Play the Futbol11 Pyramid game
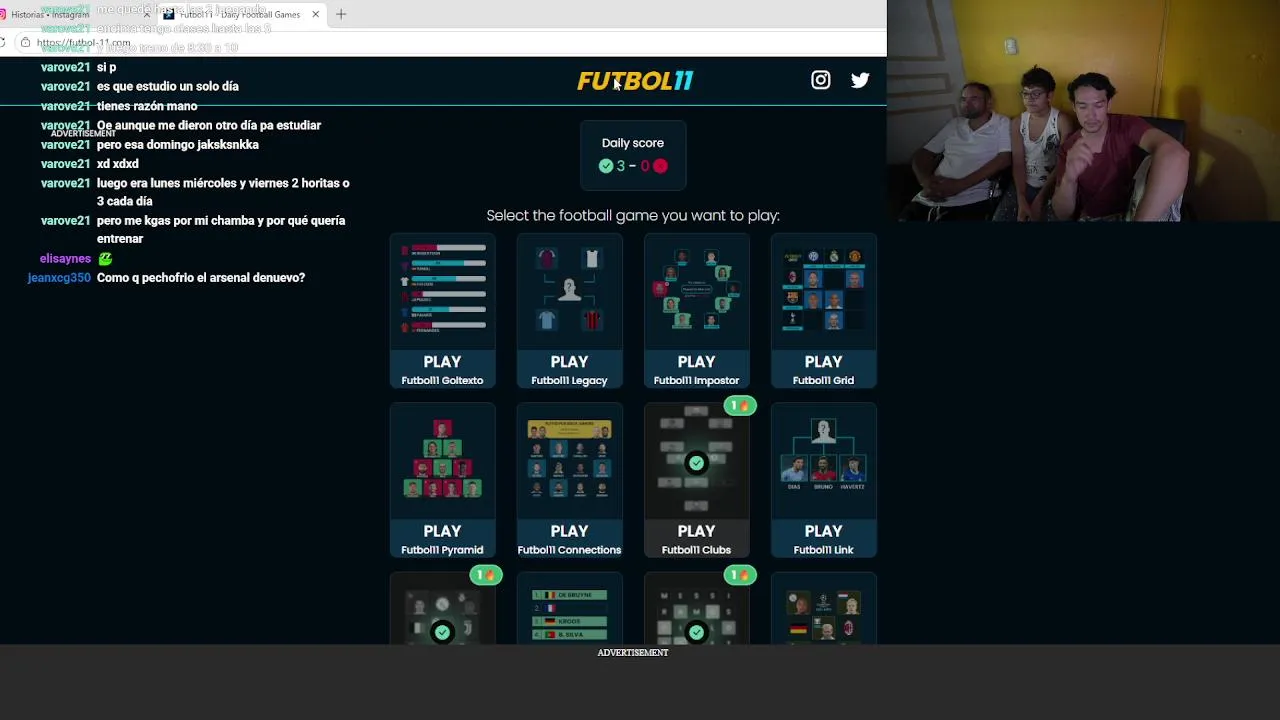Image resolution: width=1280 pixels, height=720 pixels. (x=442, y=538)
